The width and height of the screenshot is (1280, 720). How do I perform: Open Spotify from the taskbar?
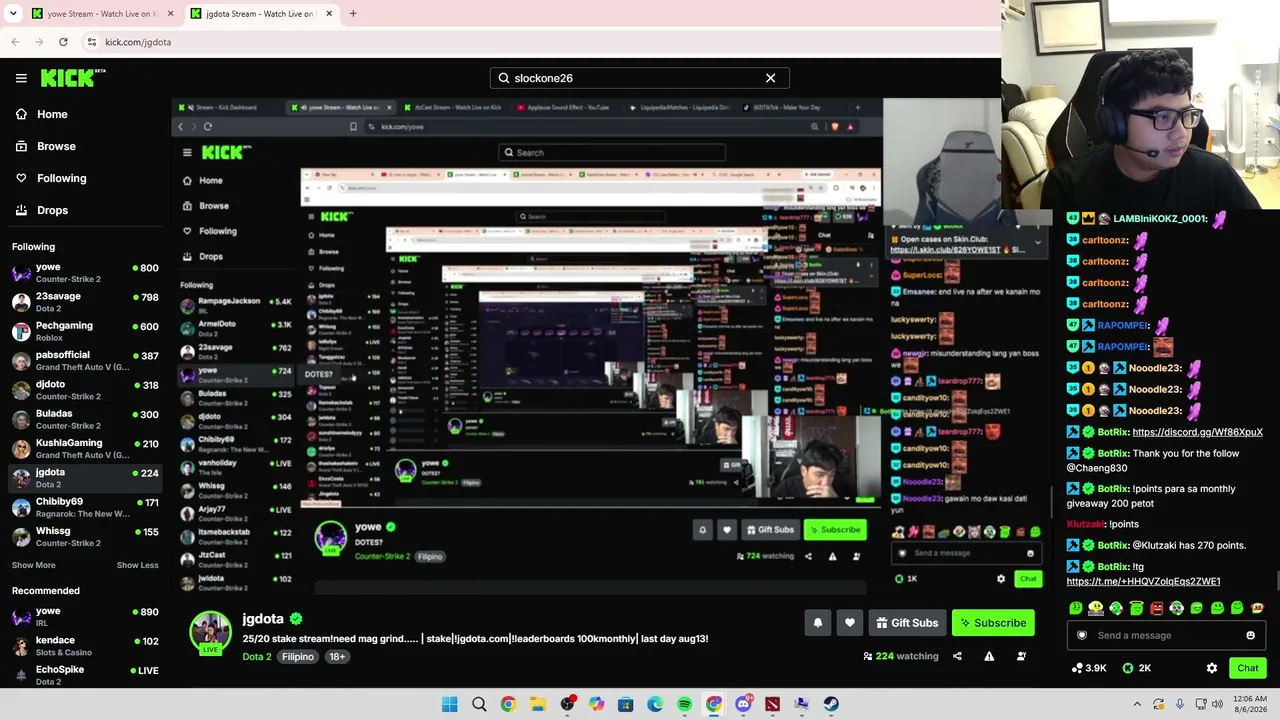pyautogui.click(x=684, y=704)
